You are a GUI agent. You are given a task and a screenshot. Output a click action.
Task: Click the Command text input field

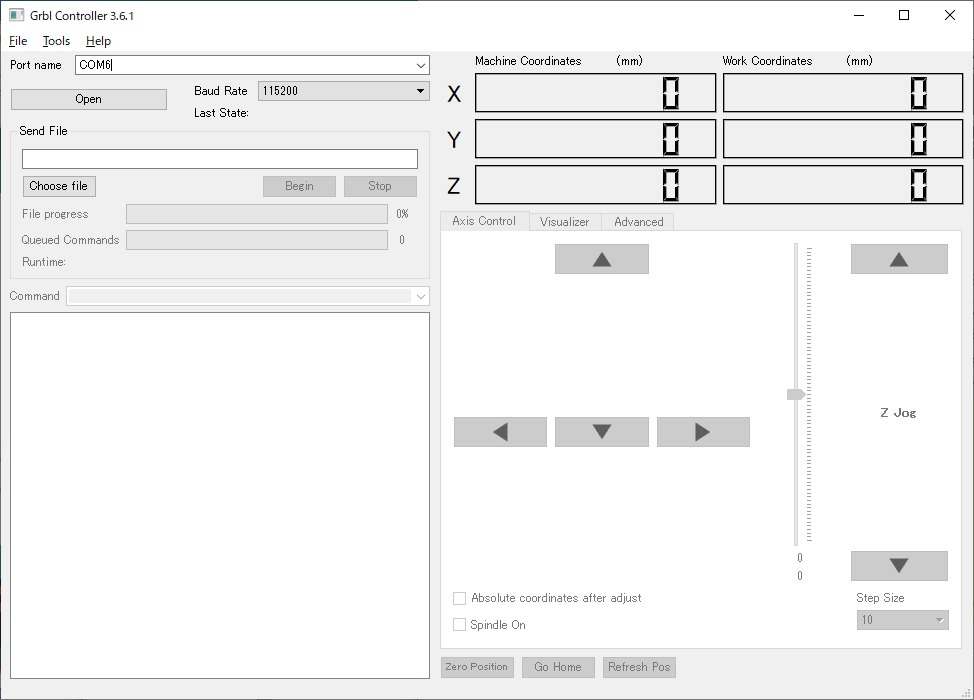(x=239, y=296)
